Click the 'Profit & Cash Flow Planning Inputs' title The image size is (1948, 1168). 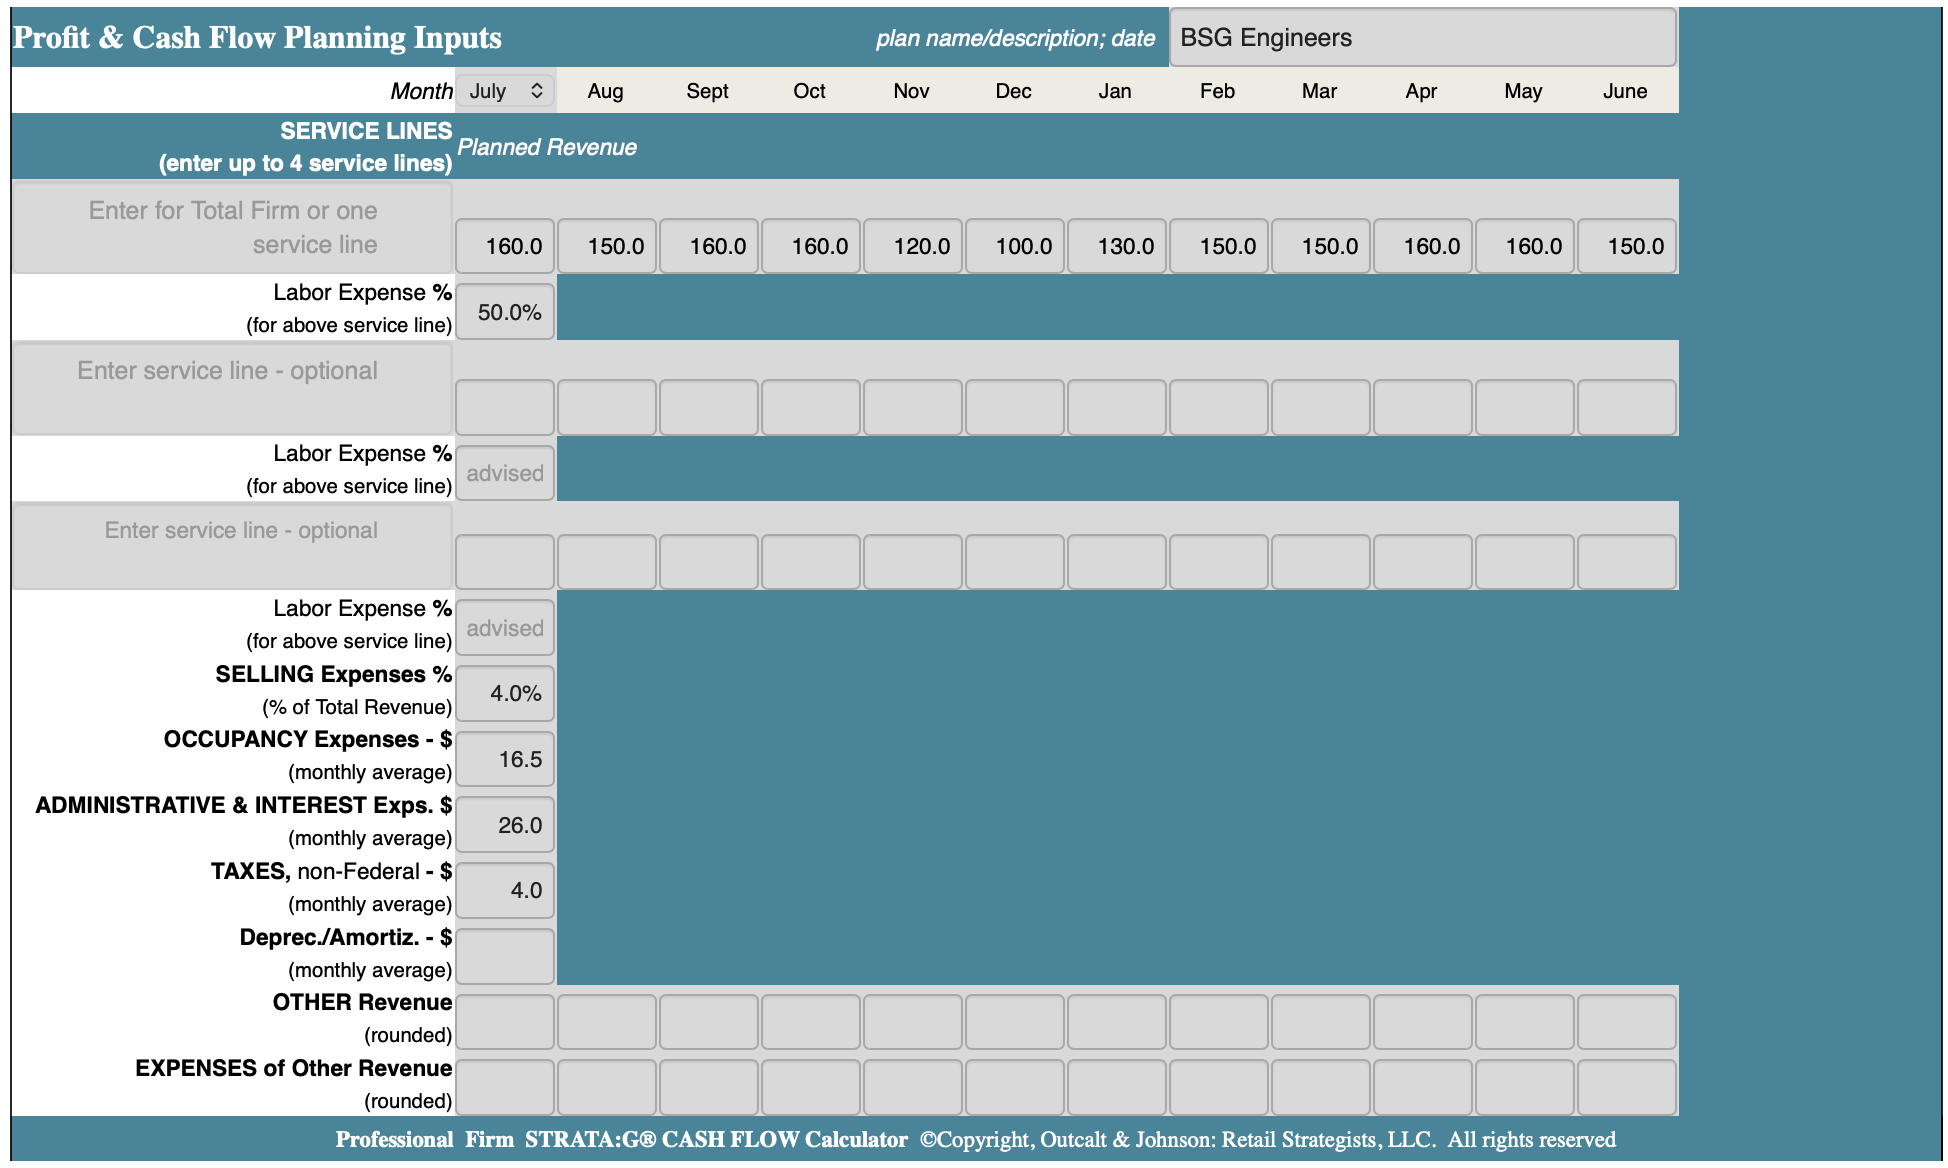[x=257, y=38]
